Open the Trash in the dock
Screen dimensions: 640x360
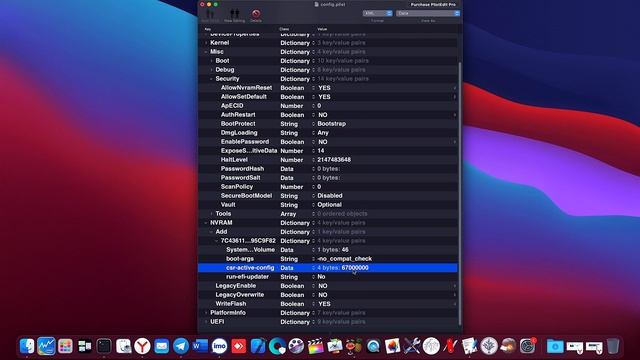tap(613, 346)
